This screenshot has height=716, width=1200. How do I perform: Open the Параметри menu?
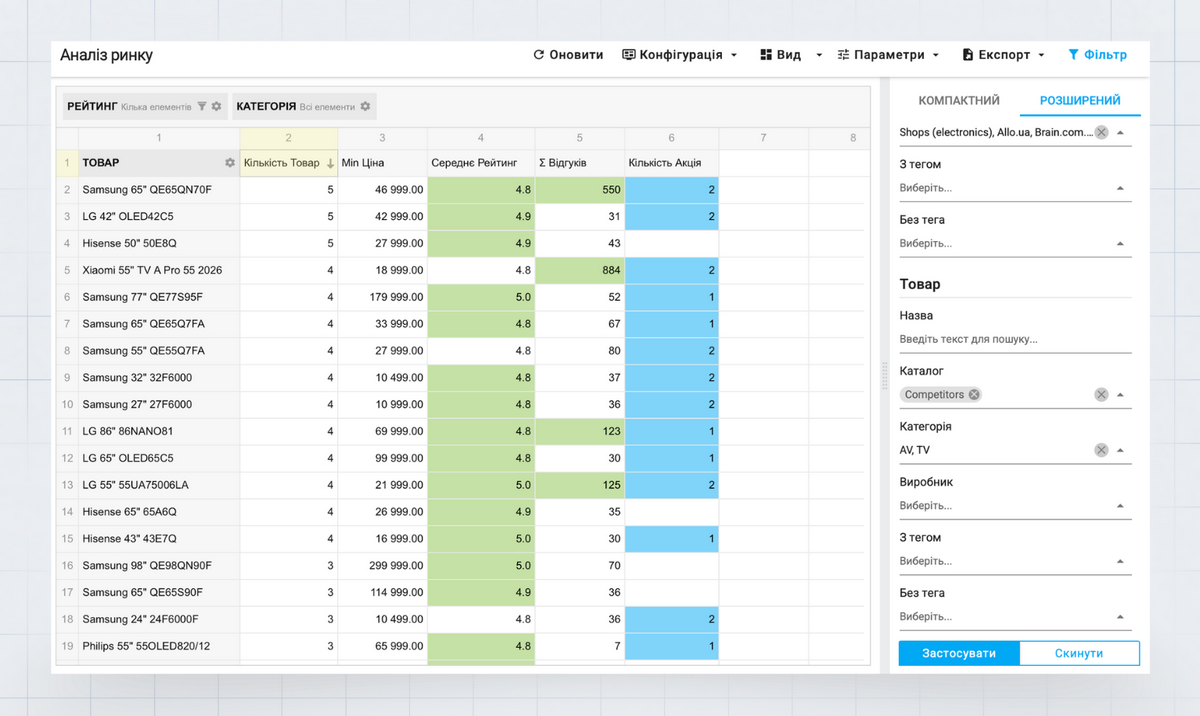888,55
